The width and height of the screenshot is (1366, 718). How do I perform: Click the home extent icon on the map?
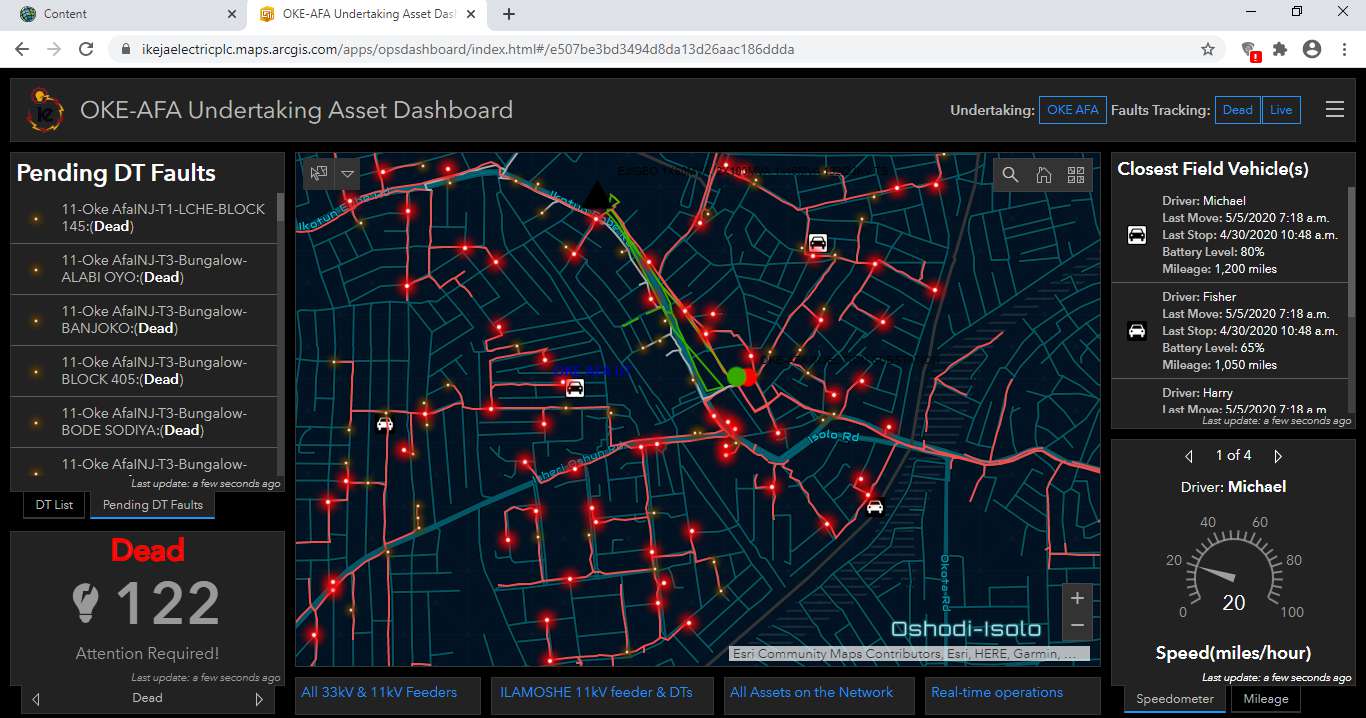[x=1044, y=174]
